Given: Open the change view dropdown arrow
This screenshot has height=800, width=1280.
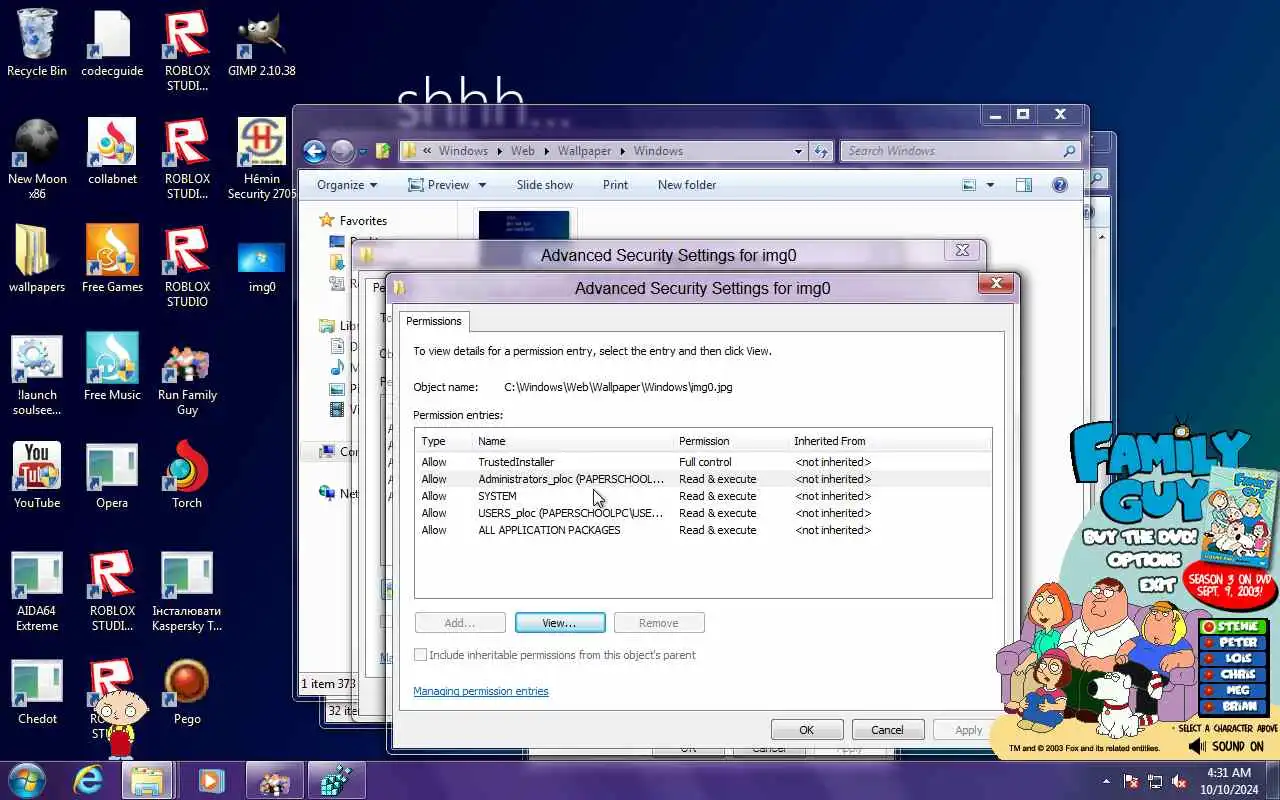Looking at the screenshot, I should (x=990, y=185).
